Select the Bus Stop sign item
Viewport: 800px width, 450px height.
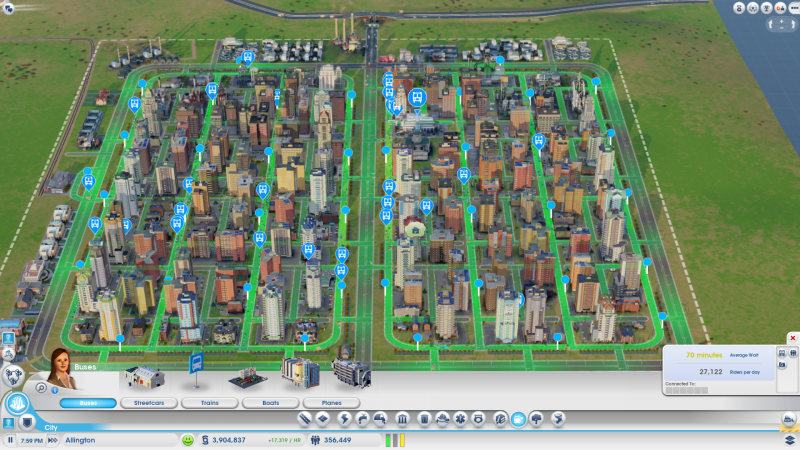pyautogui.click(x=196, y=369)
